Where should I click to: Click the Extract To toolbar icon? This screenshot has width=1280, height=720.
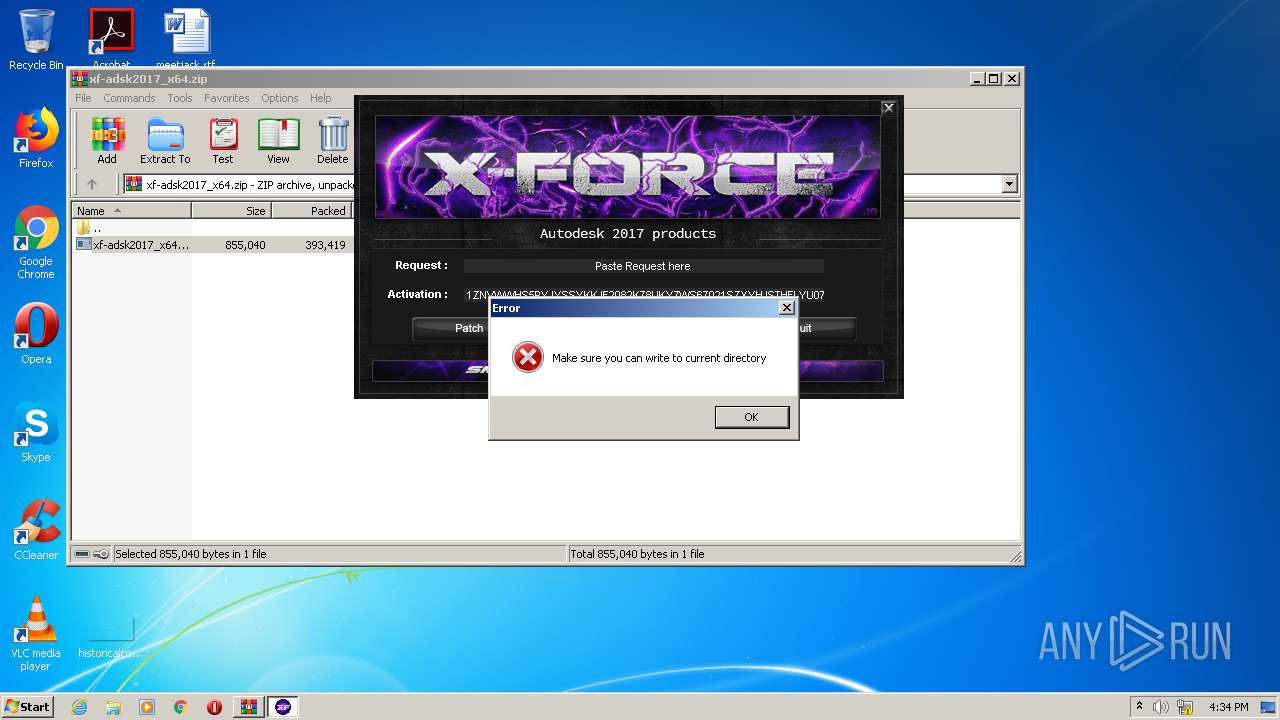coord(165,141)
